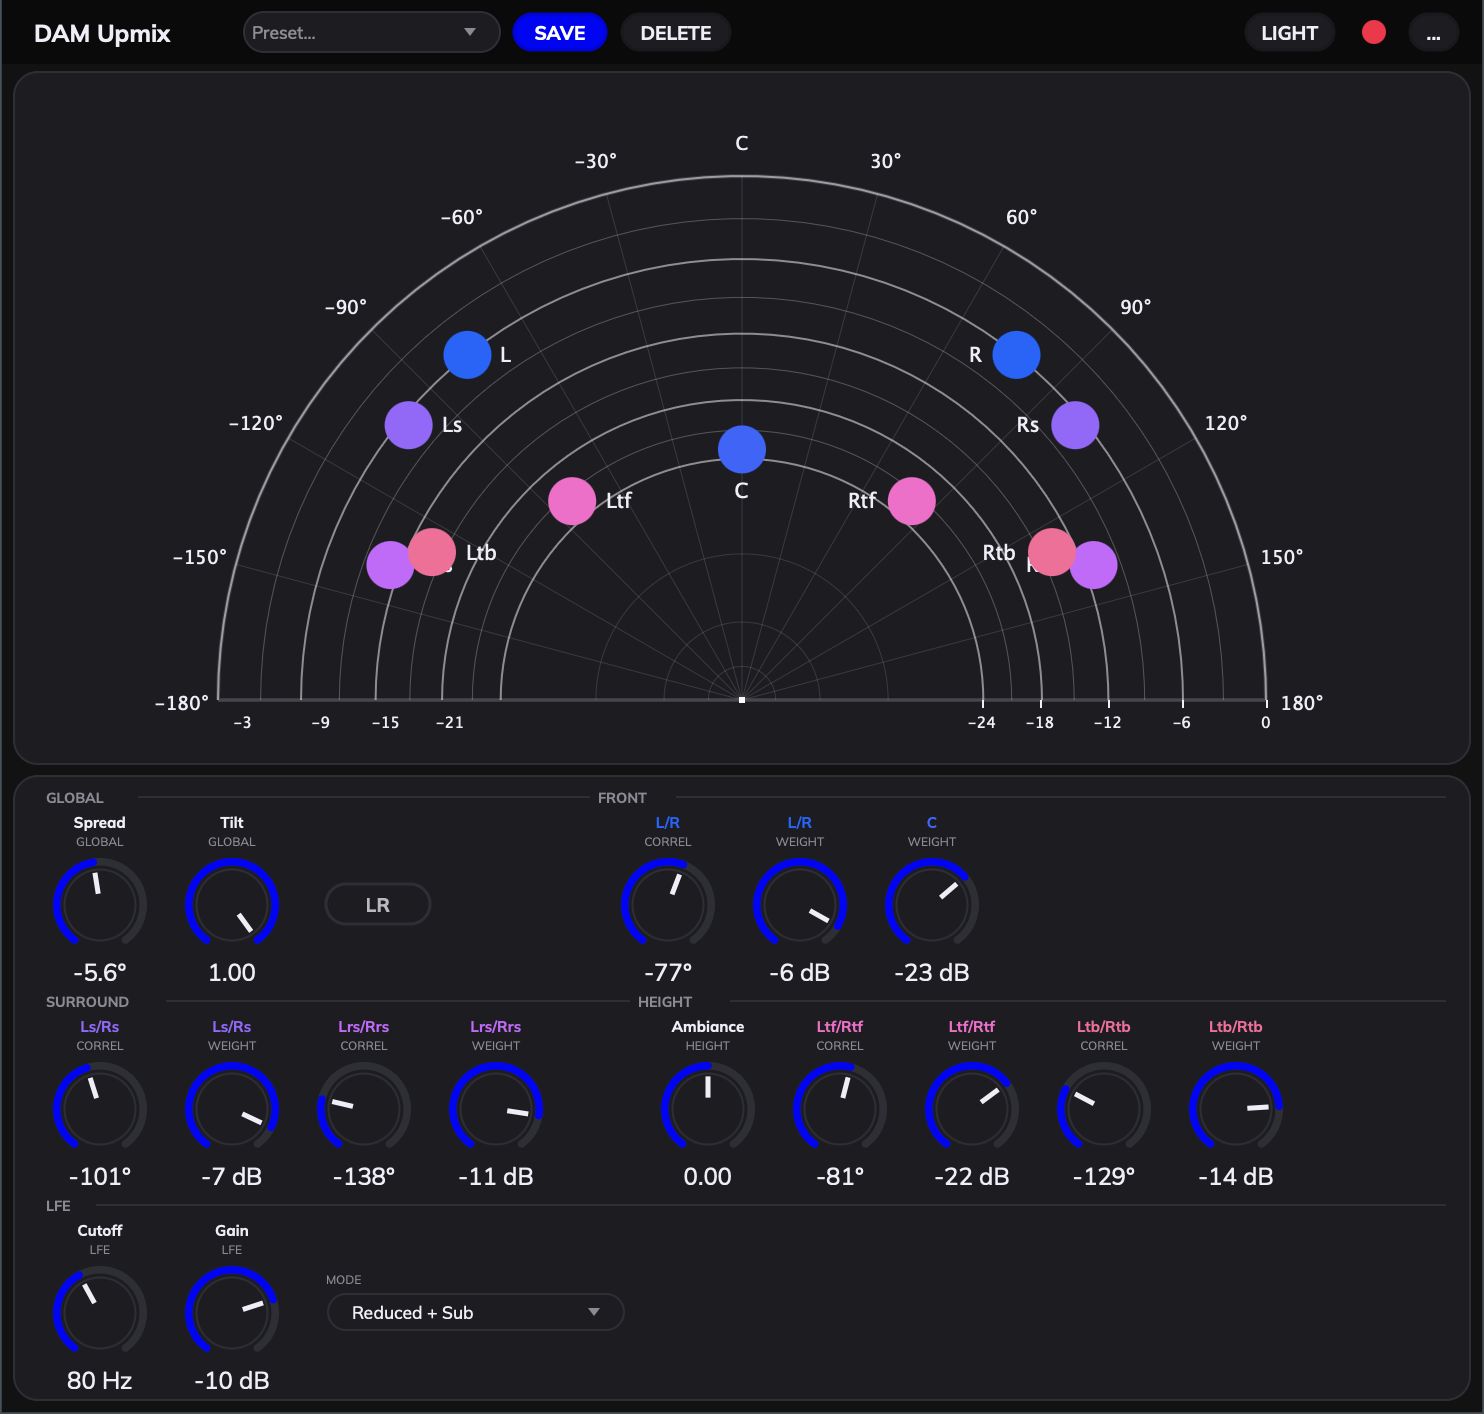Click the red record indicator dot
Viewport: 1484px width, 1414px height.
1374,32
